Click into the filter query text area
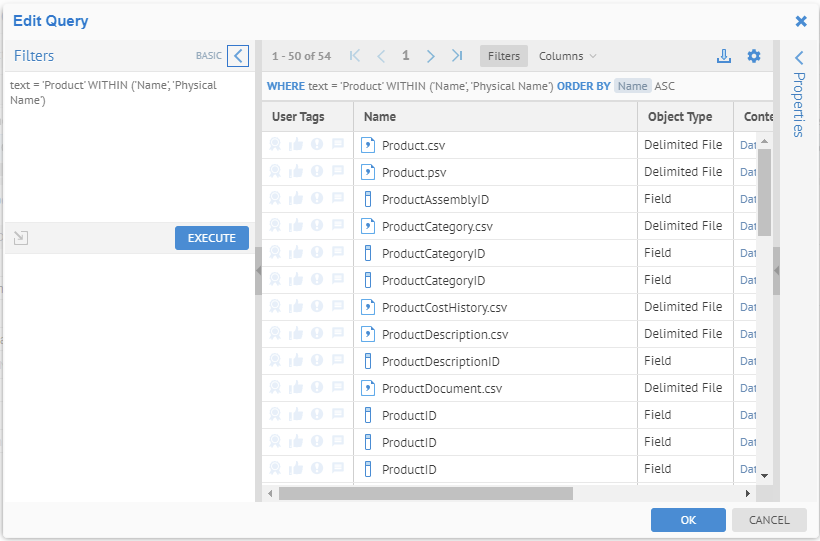 [x=128, y=150]
